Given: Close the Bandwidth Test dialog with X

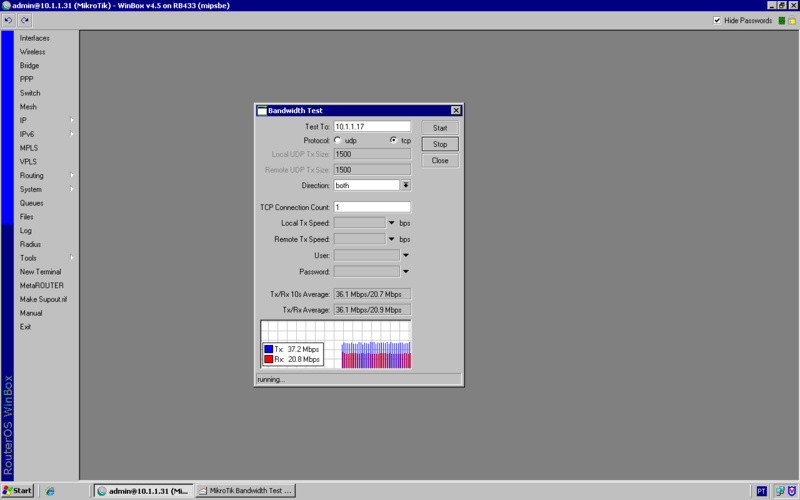Looking at the screenshot, I should coord(456,110).
